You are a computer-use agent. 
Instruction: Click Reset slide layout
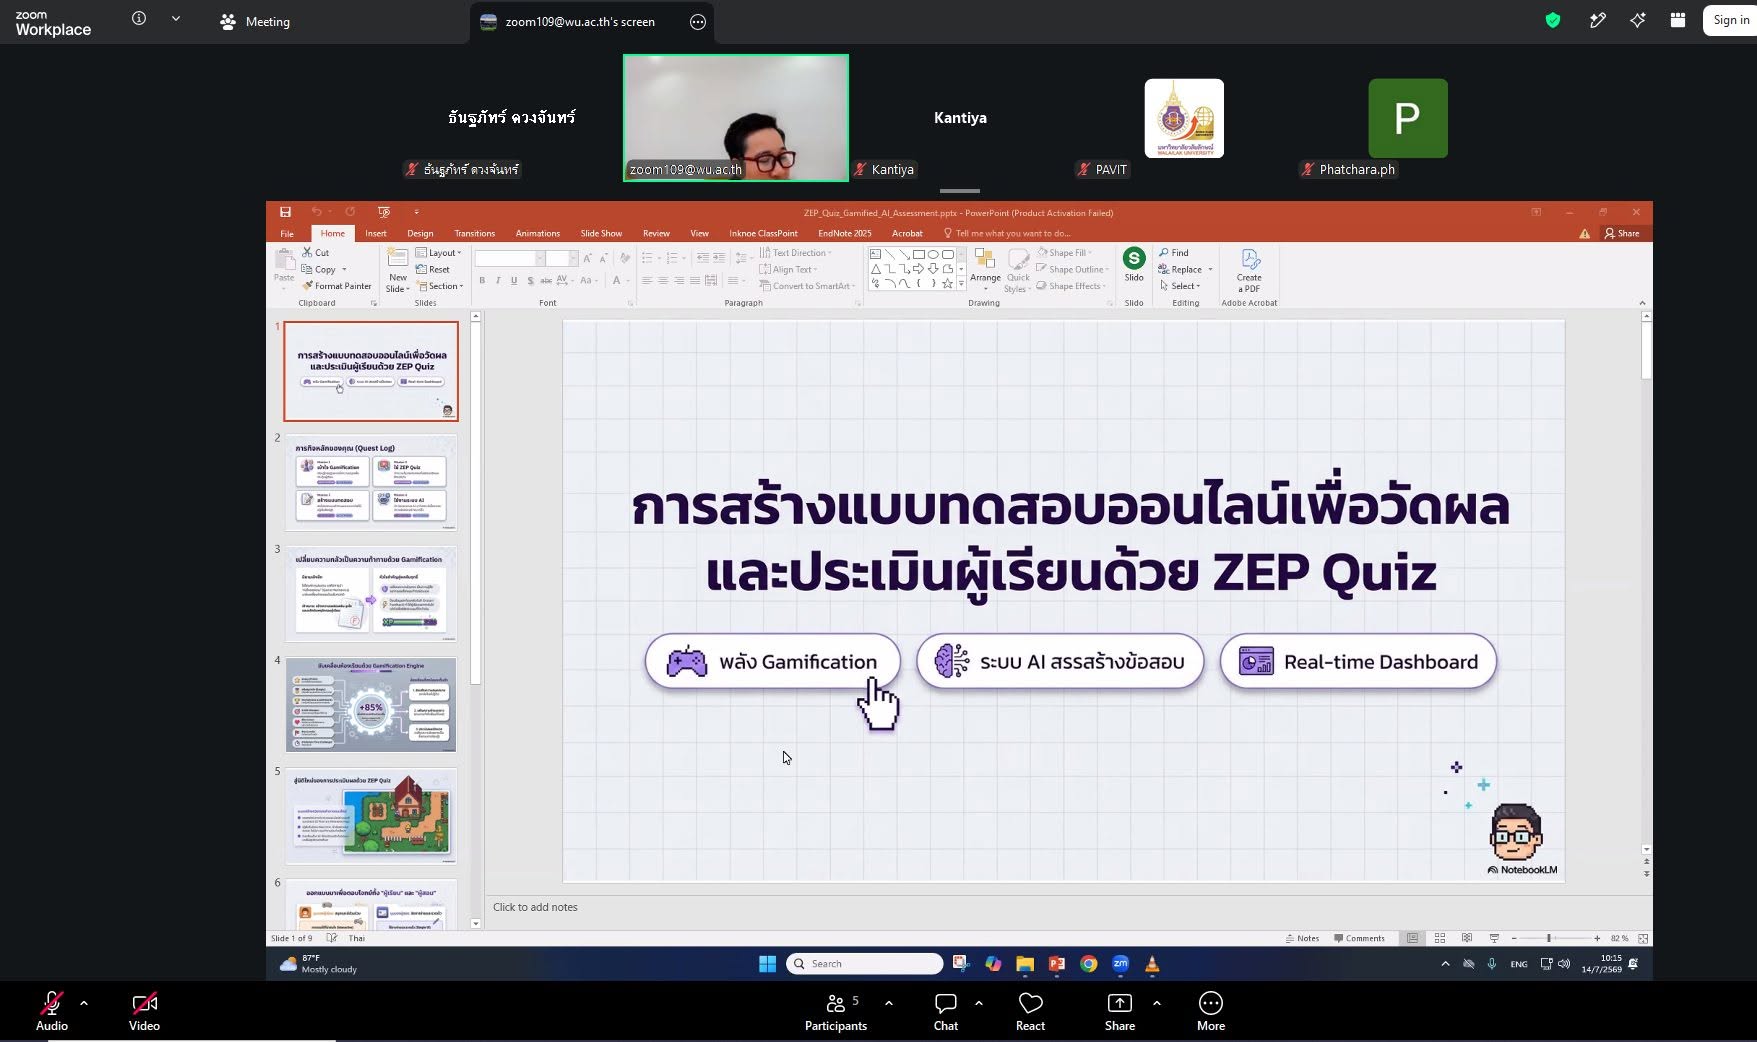[x=433, y=270]
